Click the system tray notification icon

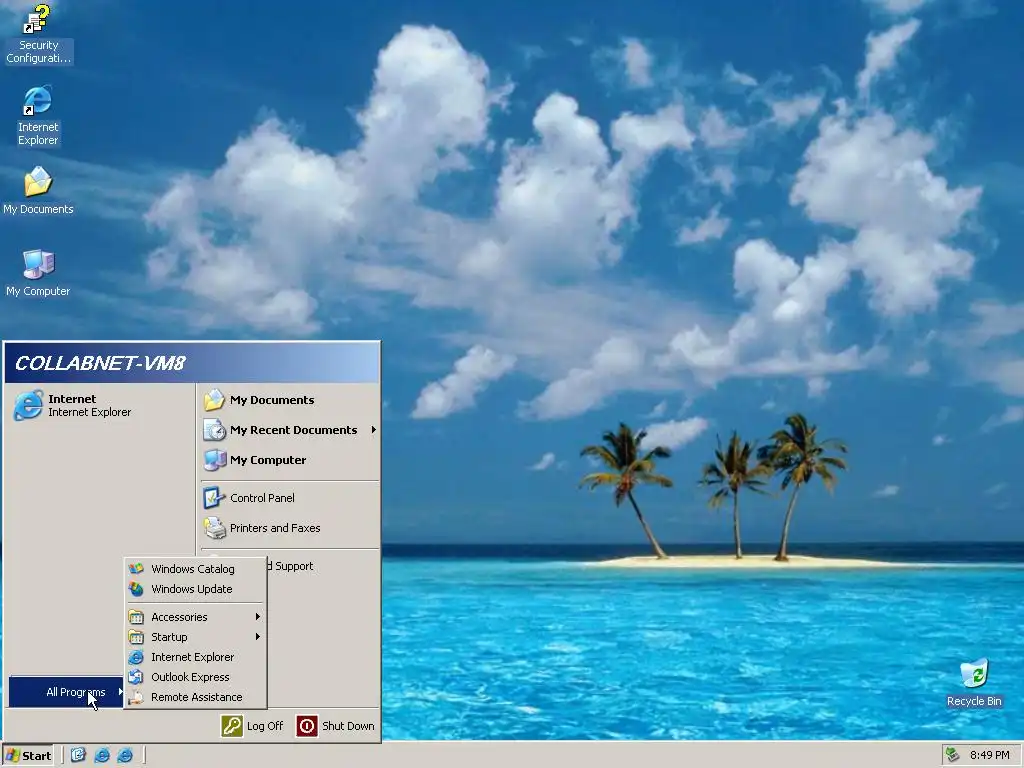click(952, 755)
